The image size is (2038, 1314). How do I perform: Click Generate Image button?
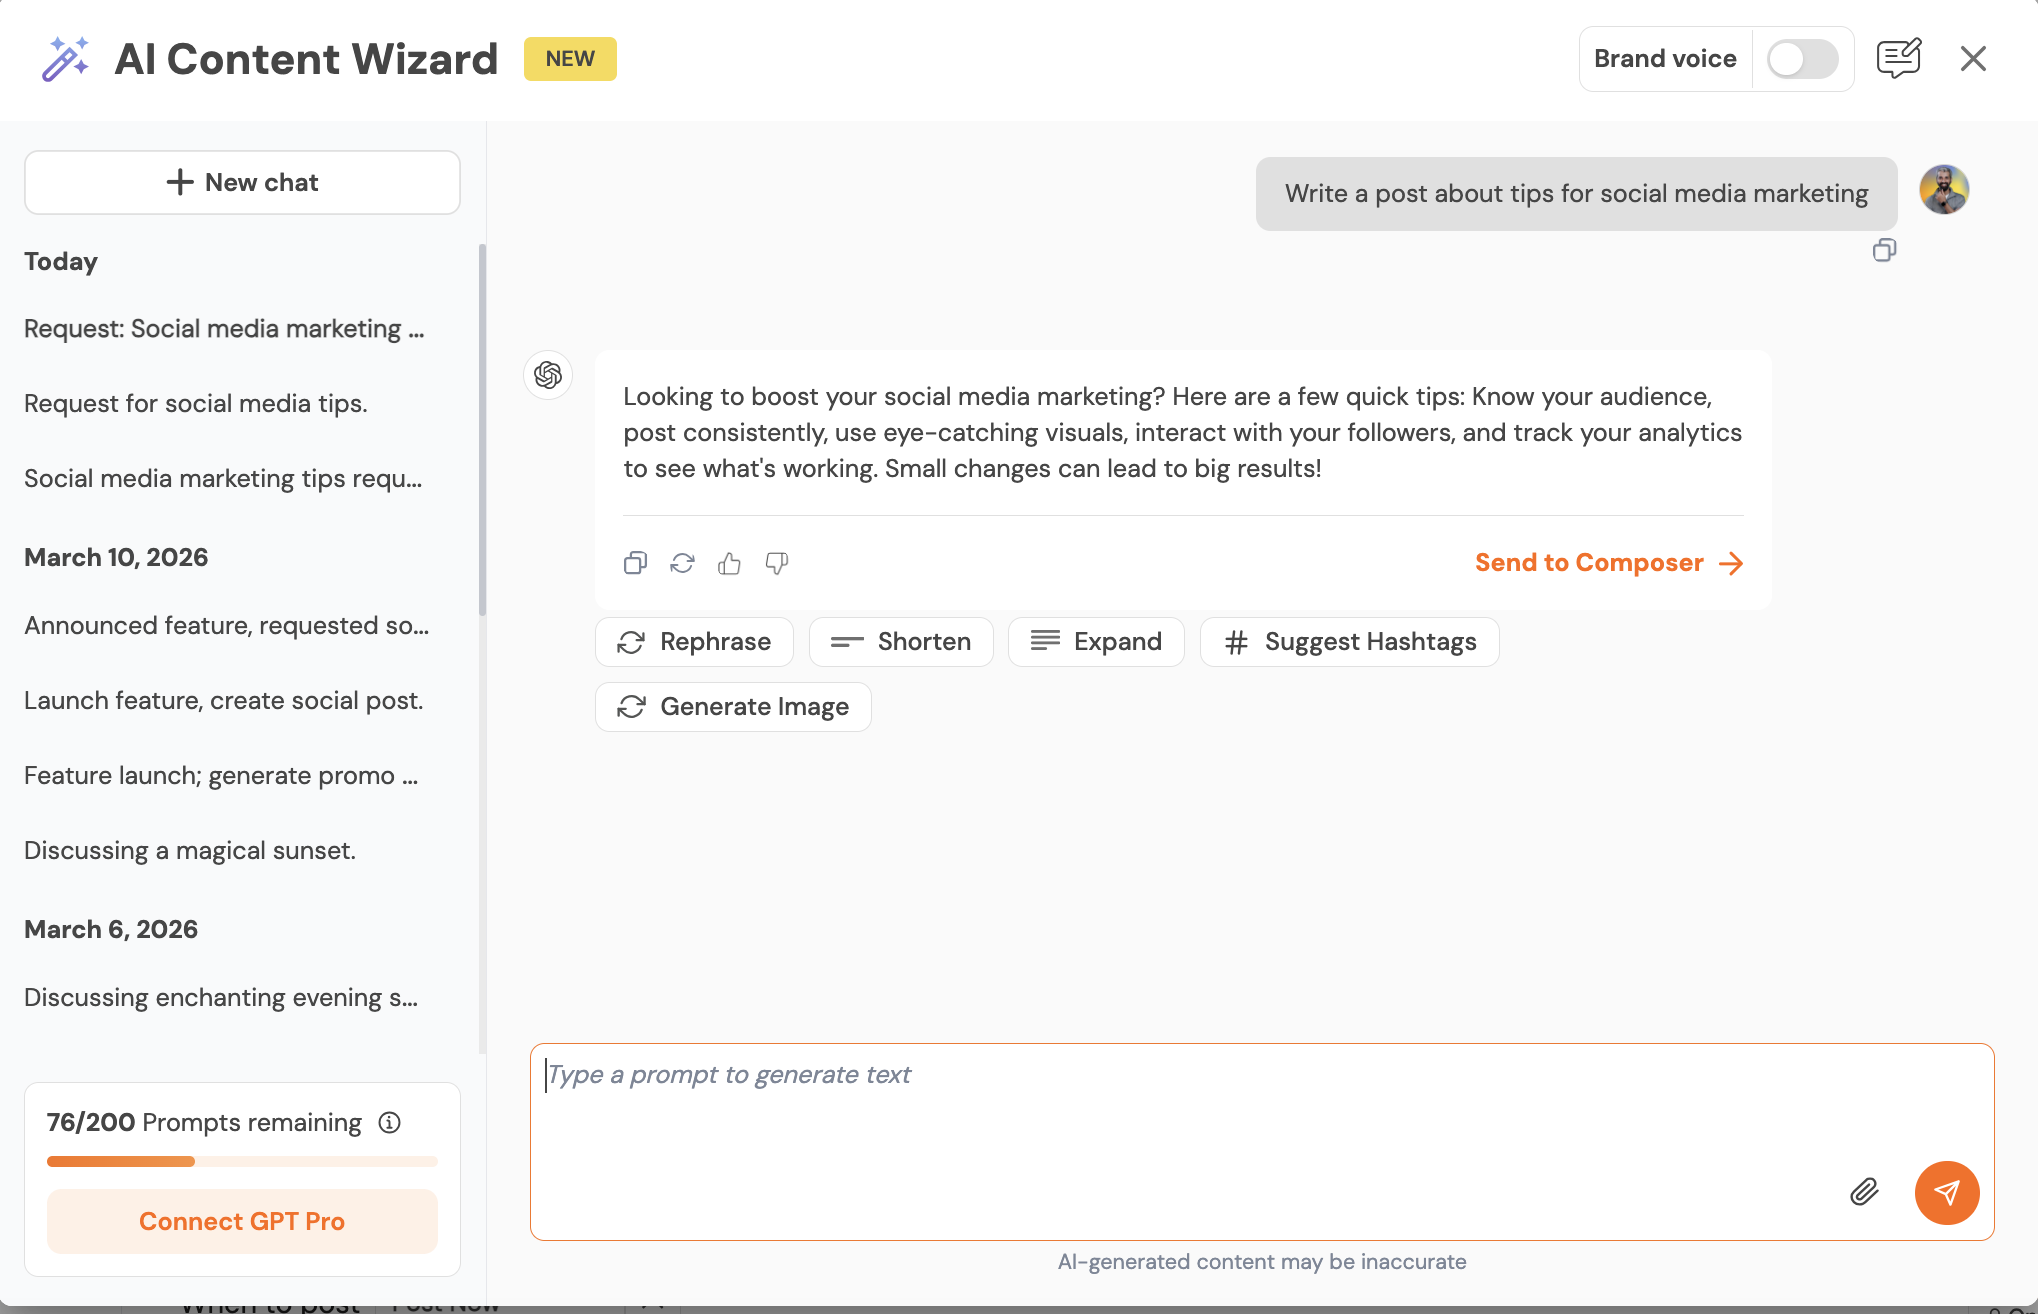point(733,707)
